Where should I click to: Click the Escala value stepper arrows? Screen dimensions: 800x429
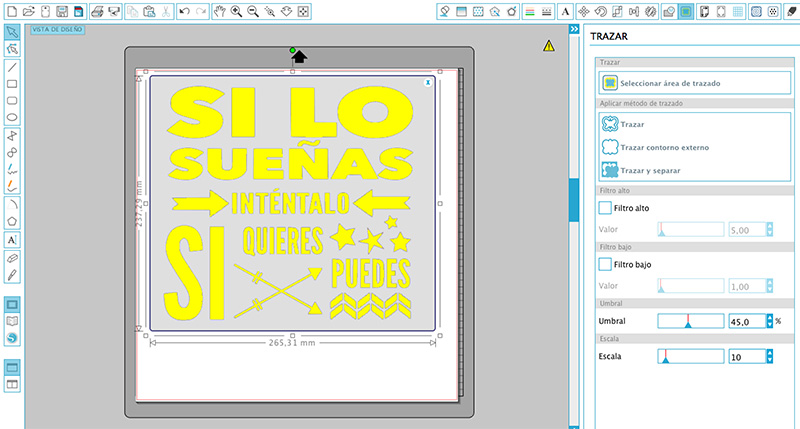(769, 356)
